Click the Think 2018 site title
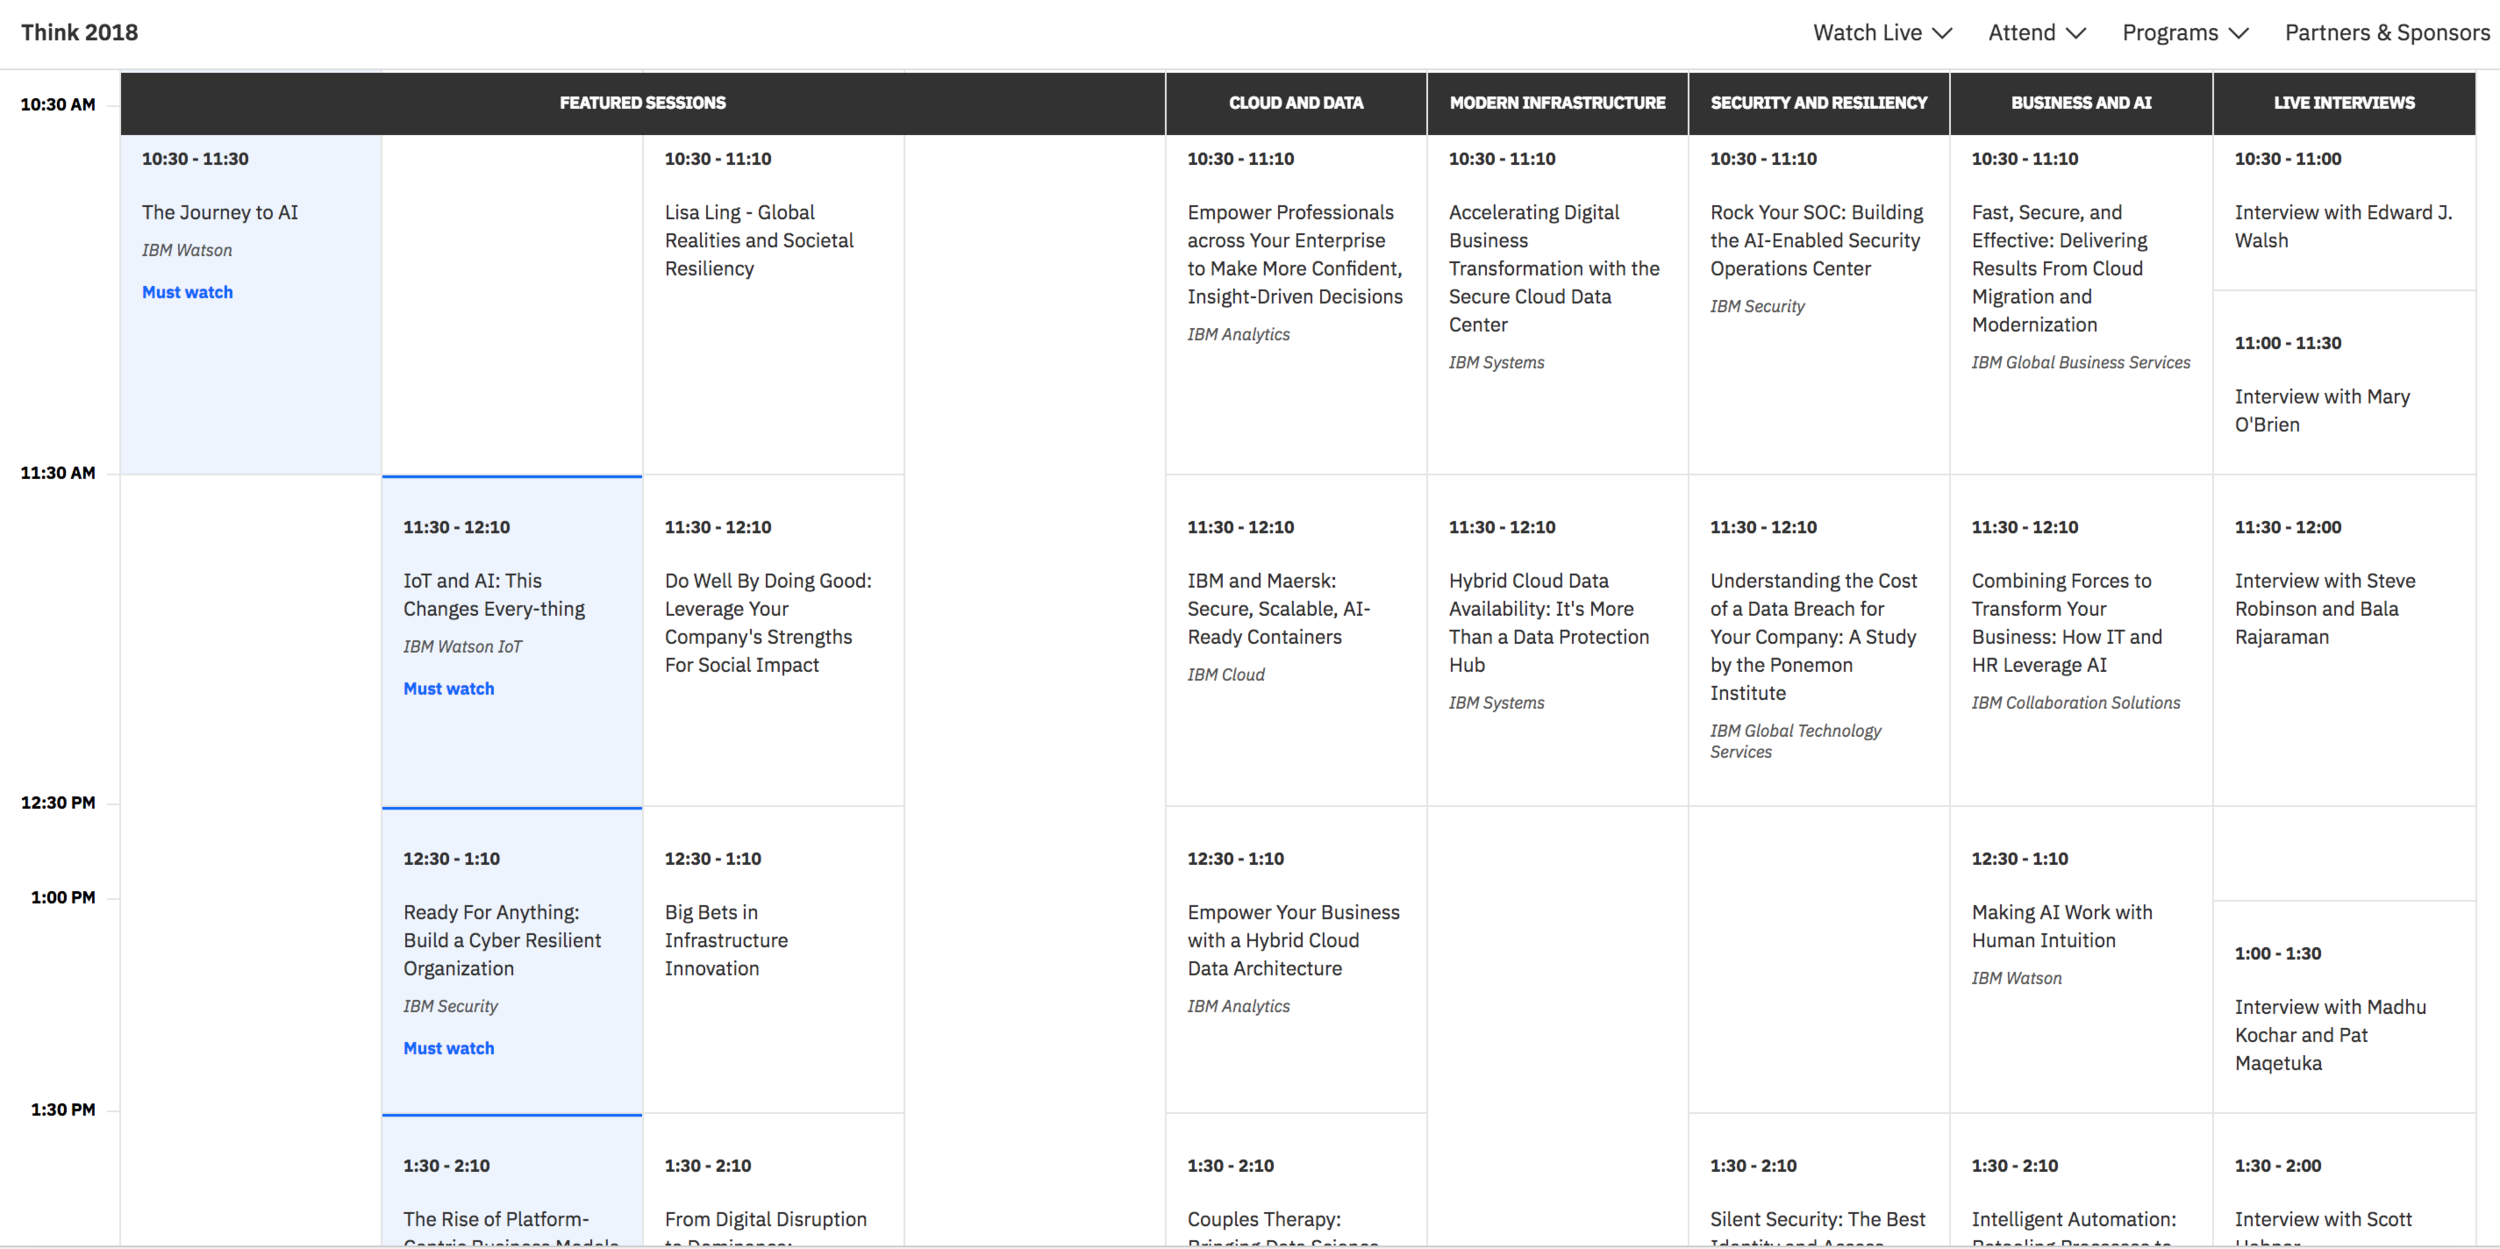The image size is (2500, 1249). click(x=80, y=33)
